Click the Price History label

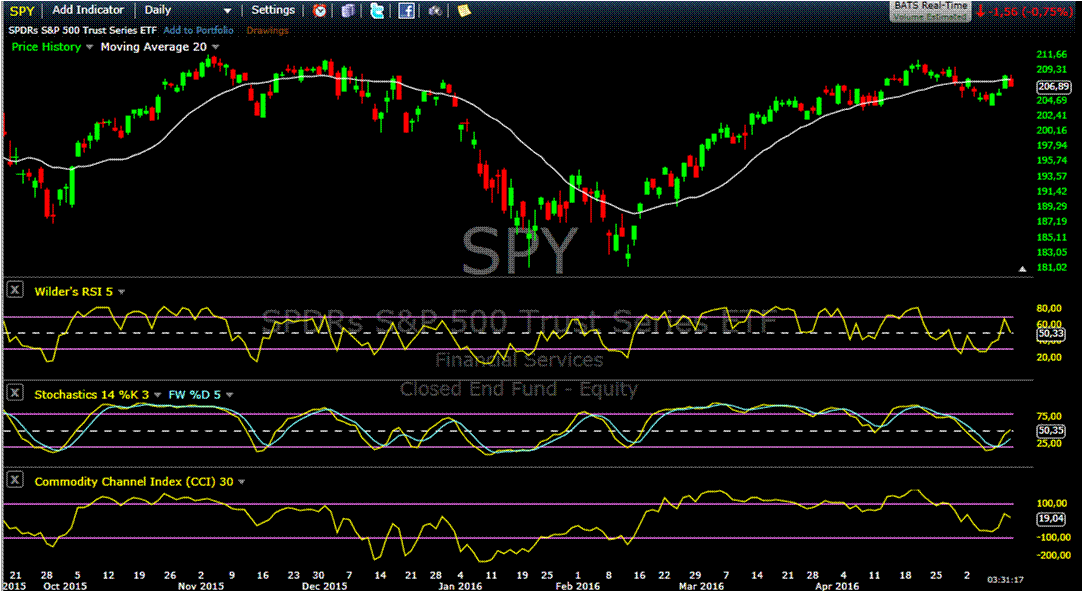tap(46, 47)
